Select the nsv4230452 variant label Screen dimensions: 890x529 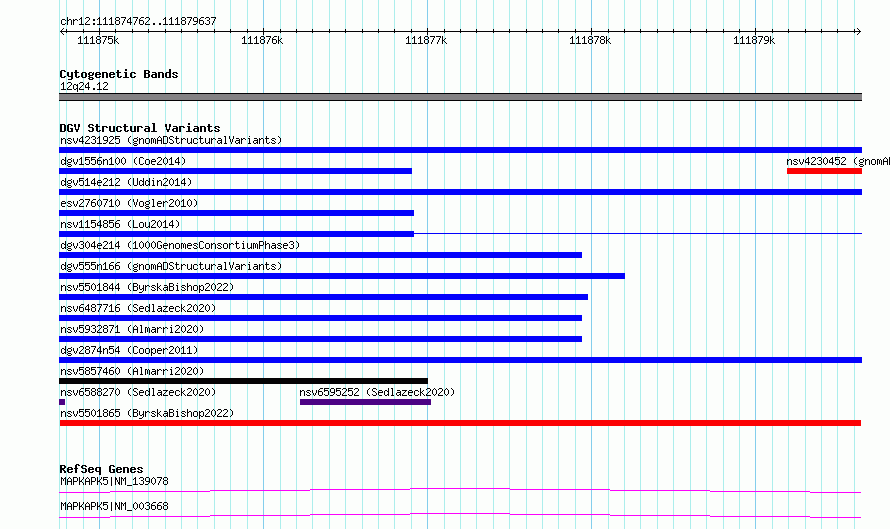[838, 161]
